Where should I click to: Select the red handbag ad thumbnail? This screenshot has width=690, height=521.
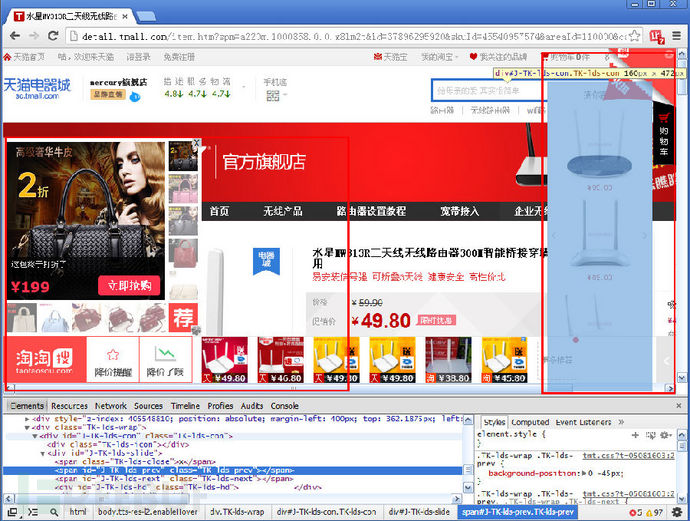pyautogui.click(x=183, y=253)
